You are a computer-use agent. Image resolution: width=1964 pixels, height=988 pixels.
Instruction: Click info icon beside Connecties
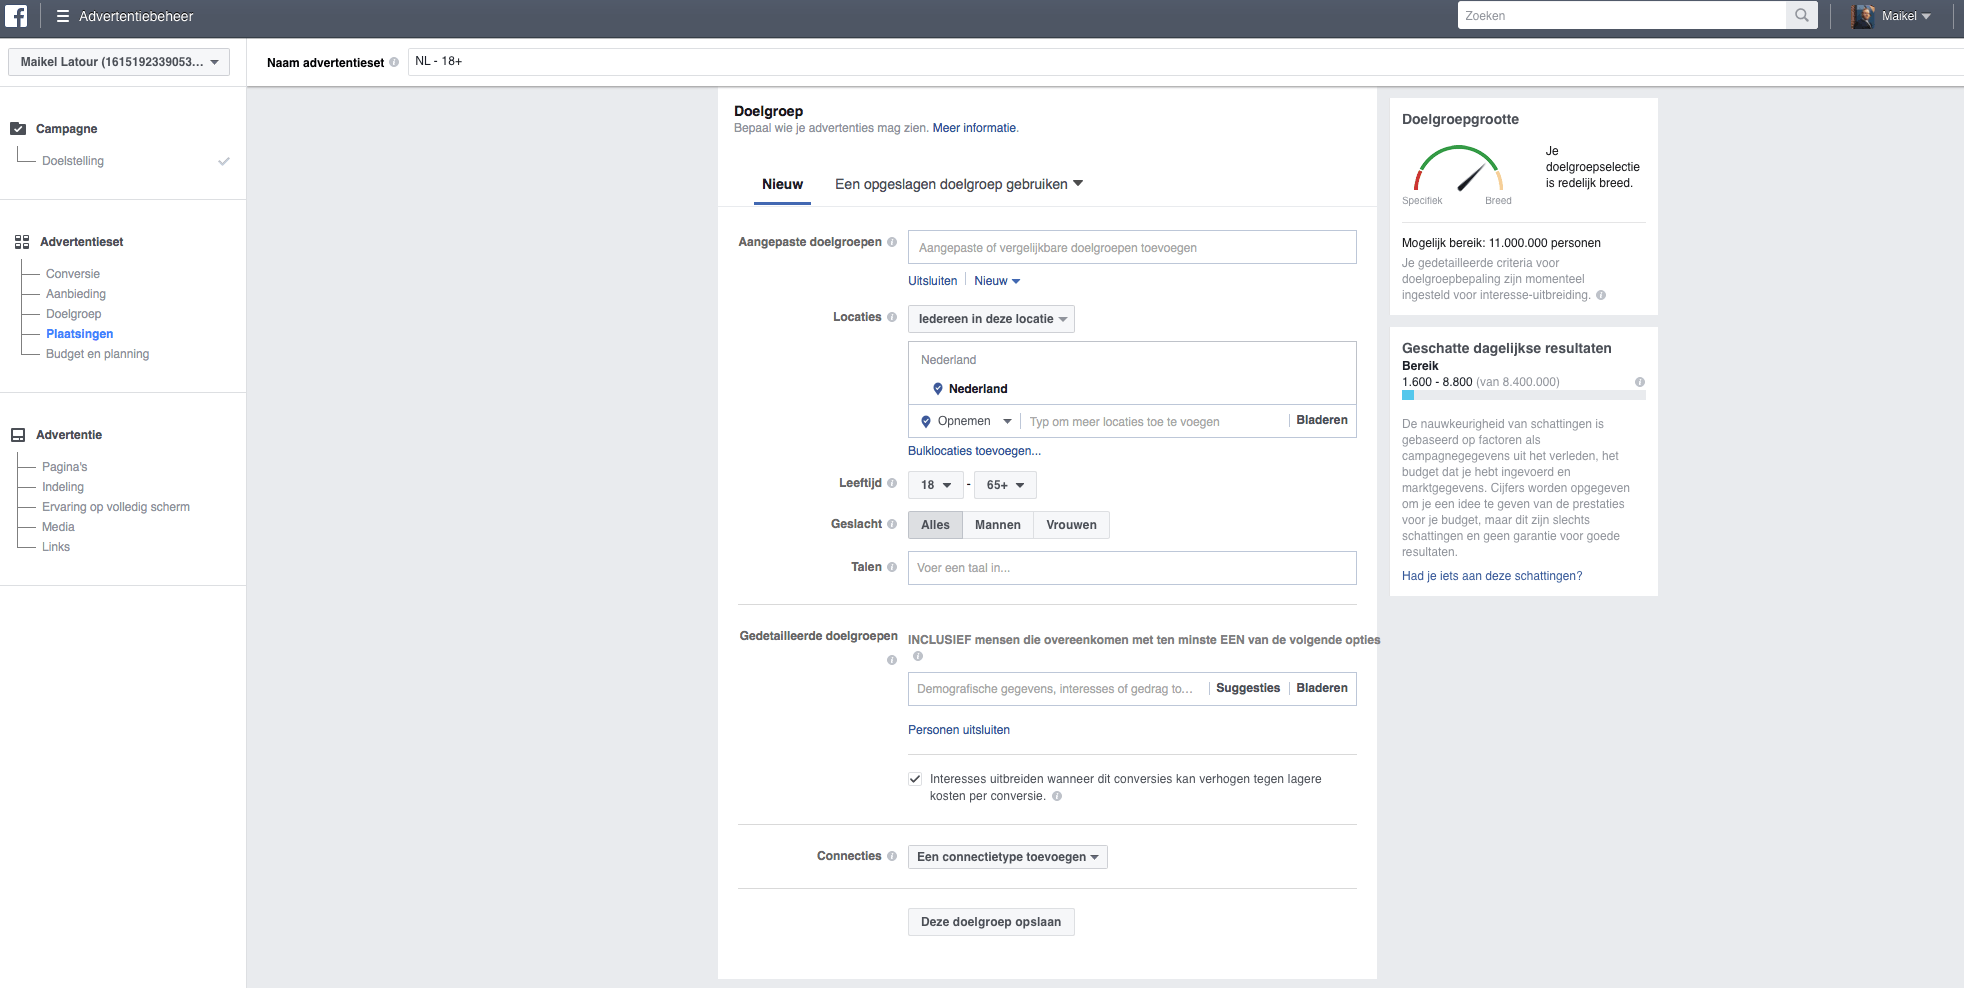pos(892,856)
